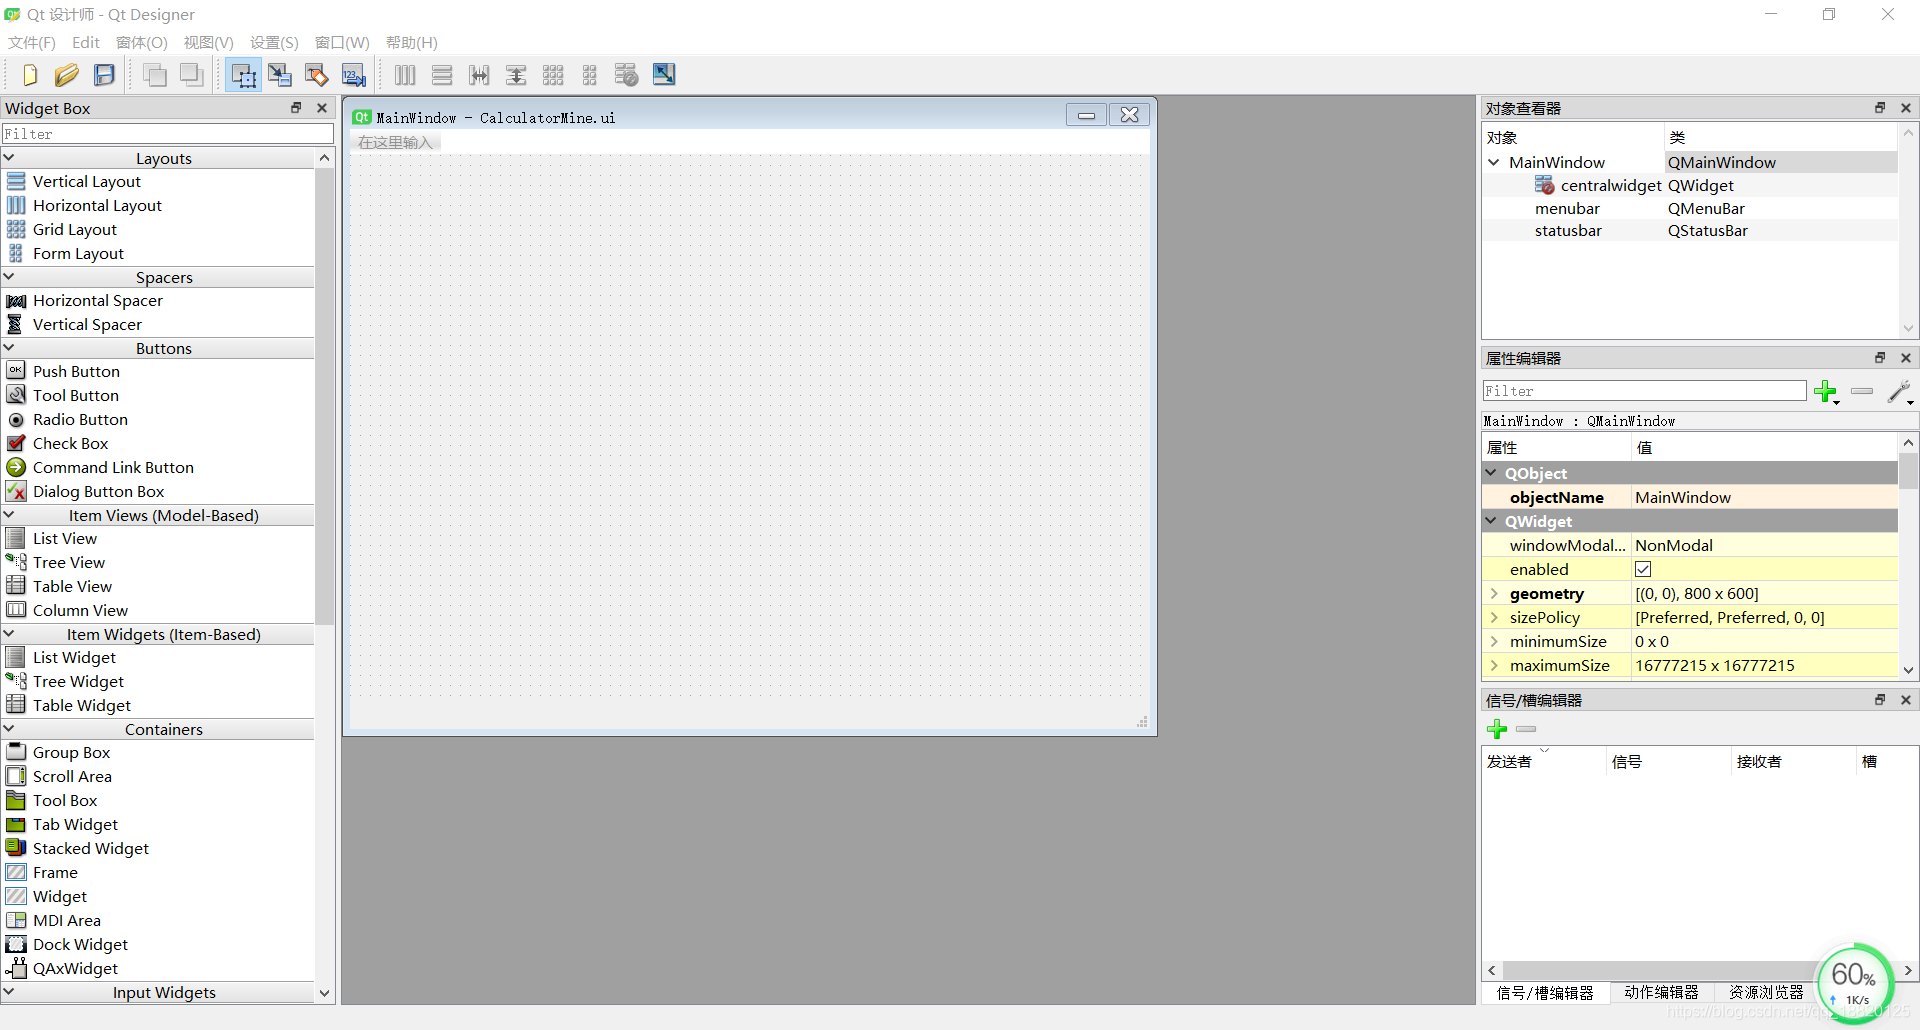Toggle the enabled property checkbox
This screenshot has height=1030, width=1920.
pos(1643,569)
